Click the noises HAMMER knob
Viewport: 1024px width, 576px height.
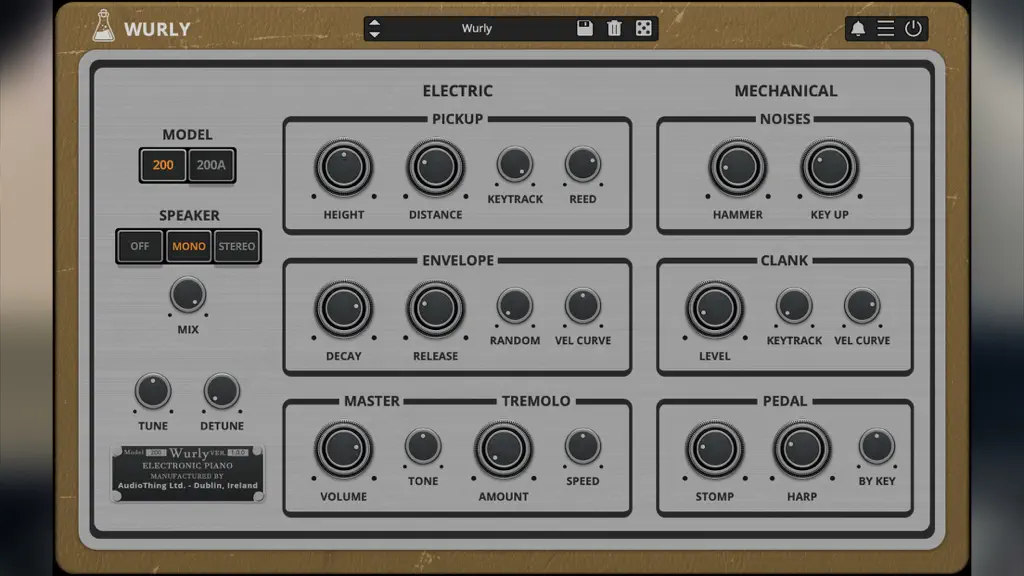coord(737,167)
